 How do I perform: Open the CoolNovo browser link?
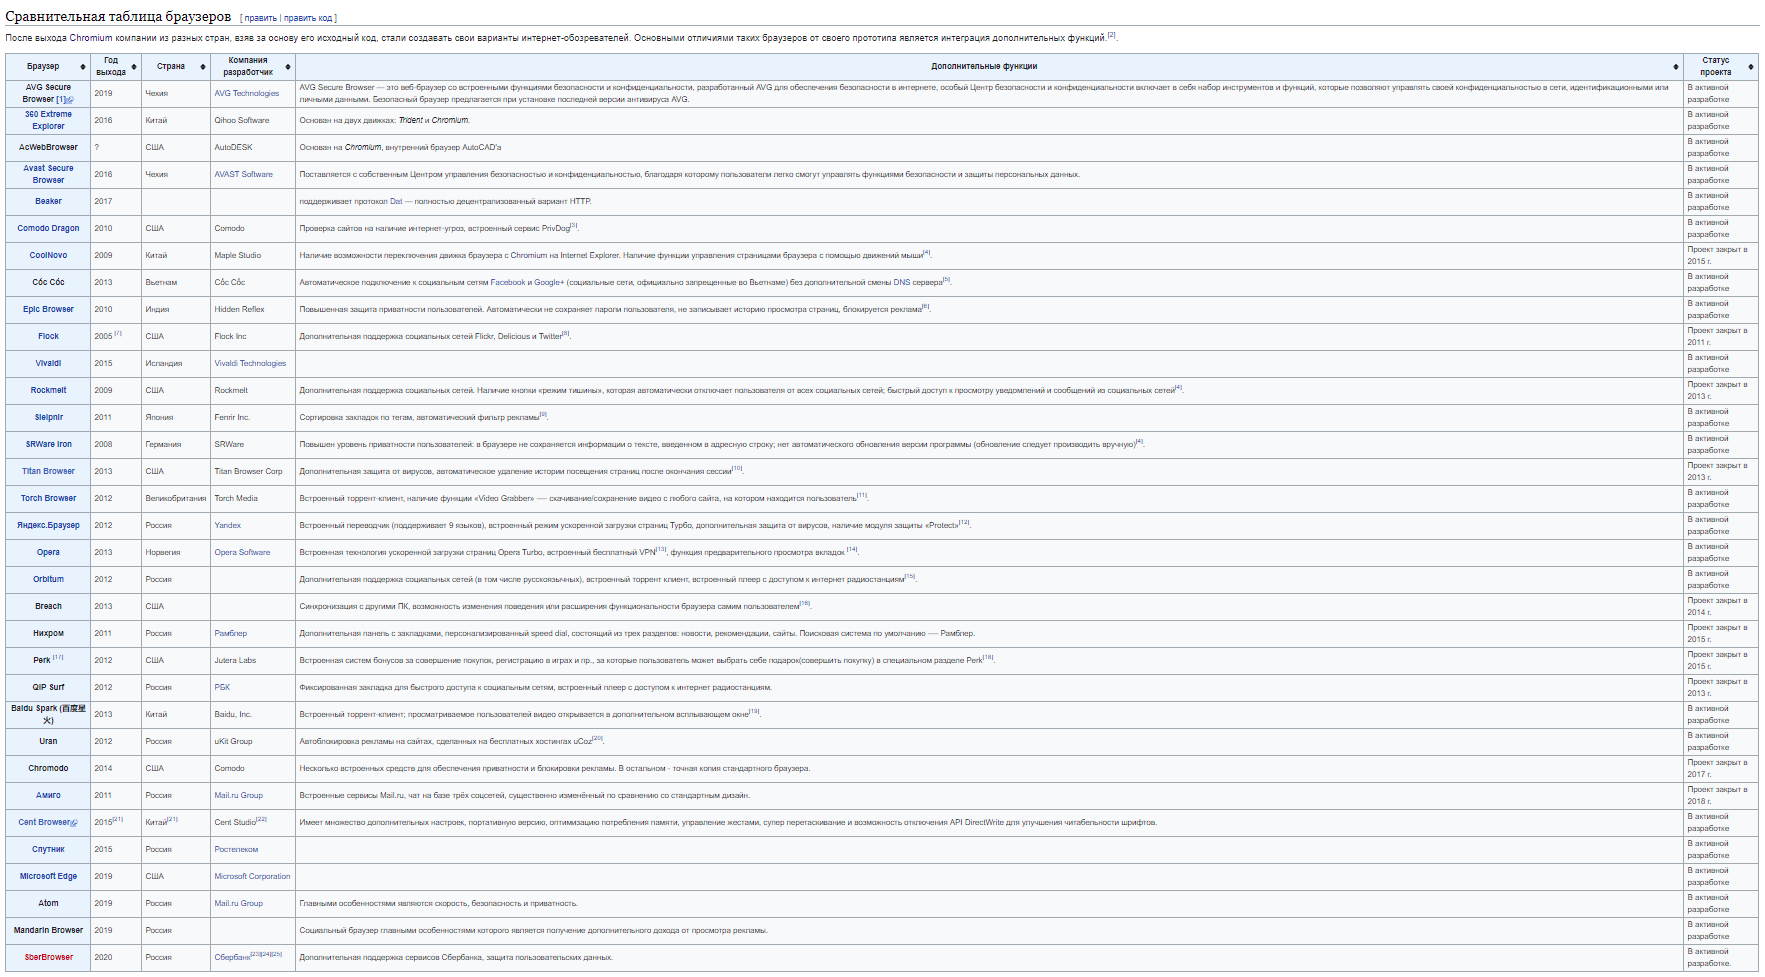[48, 255]
